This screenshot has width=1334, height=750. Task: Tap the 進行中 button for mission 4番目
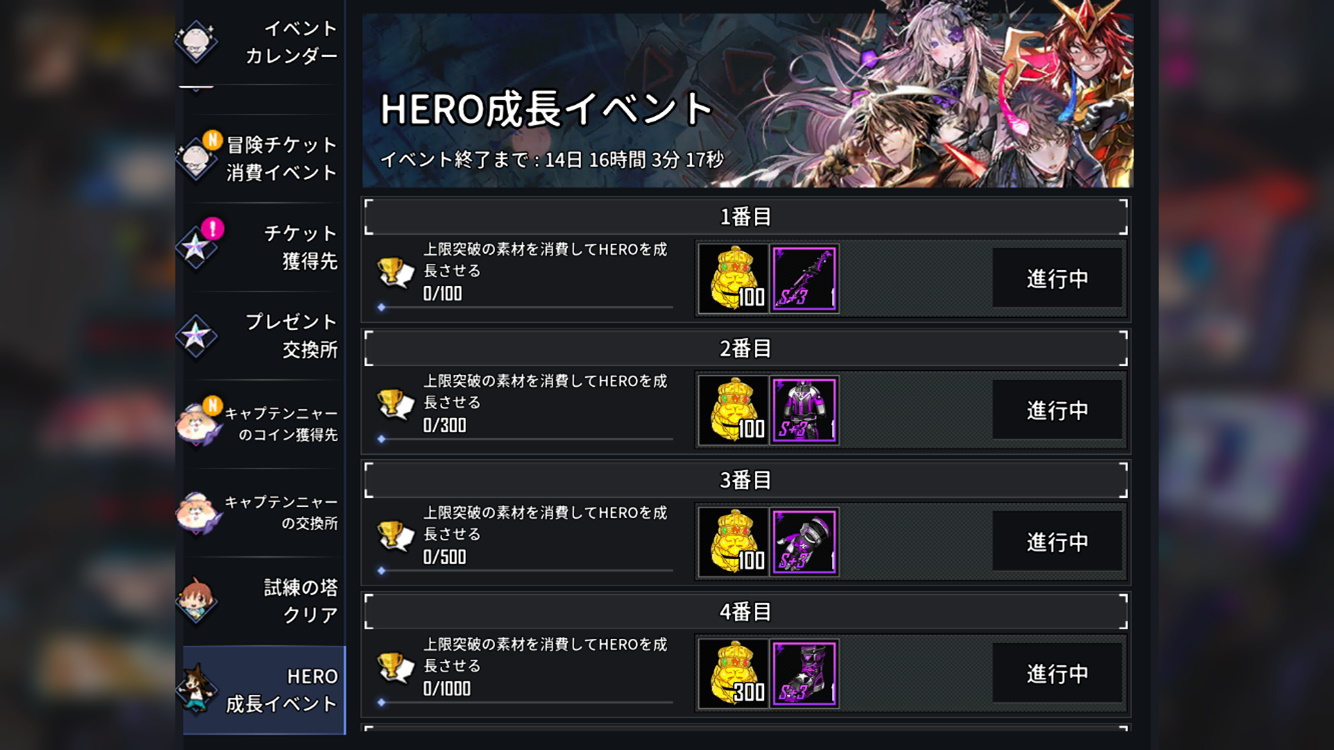coord(1057,674)
